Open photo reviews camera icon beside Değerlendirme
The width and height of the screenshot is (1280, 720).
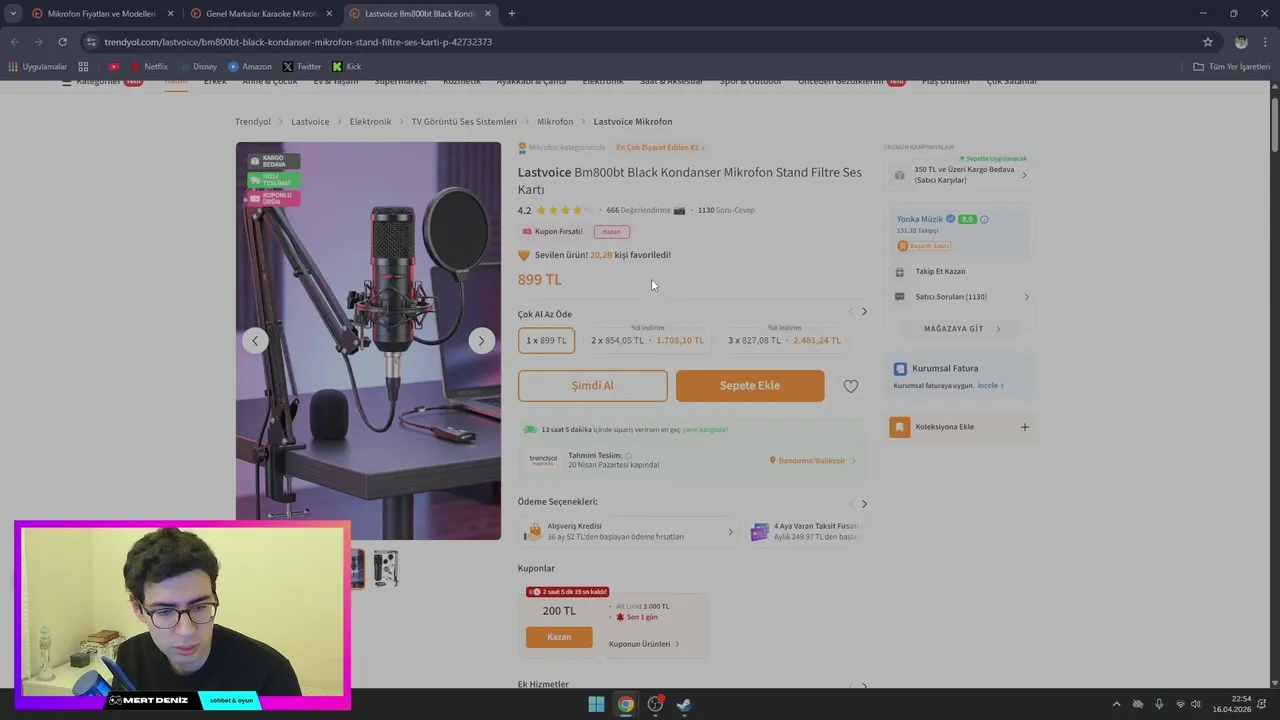point(680,211)
